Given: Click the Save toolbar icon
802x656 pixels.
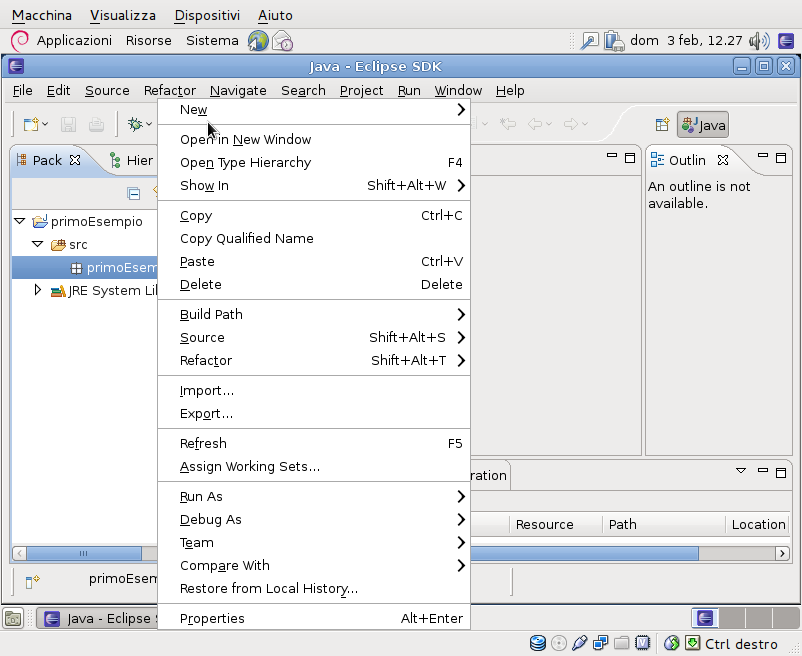Looking at the screenshot, I should pyautogui.click(x=69, y=124).
